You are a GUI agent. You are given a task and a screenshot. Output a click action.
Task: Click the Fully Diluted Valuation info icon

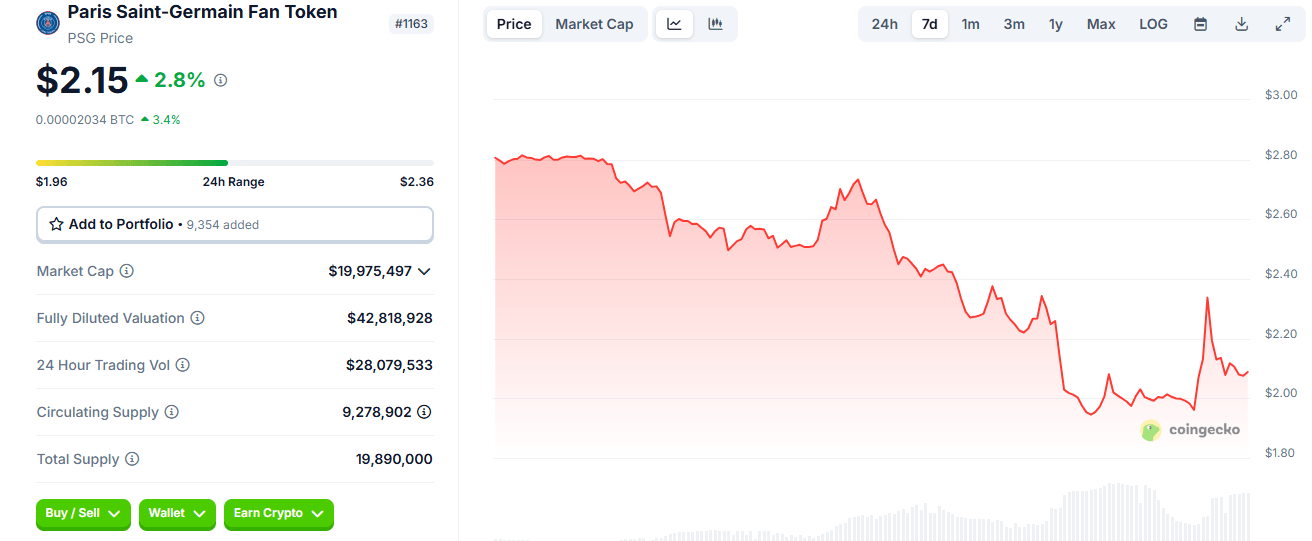tap(198, 318)
